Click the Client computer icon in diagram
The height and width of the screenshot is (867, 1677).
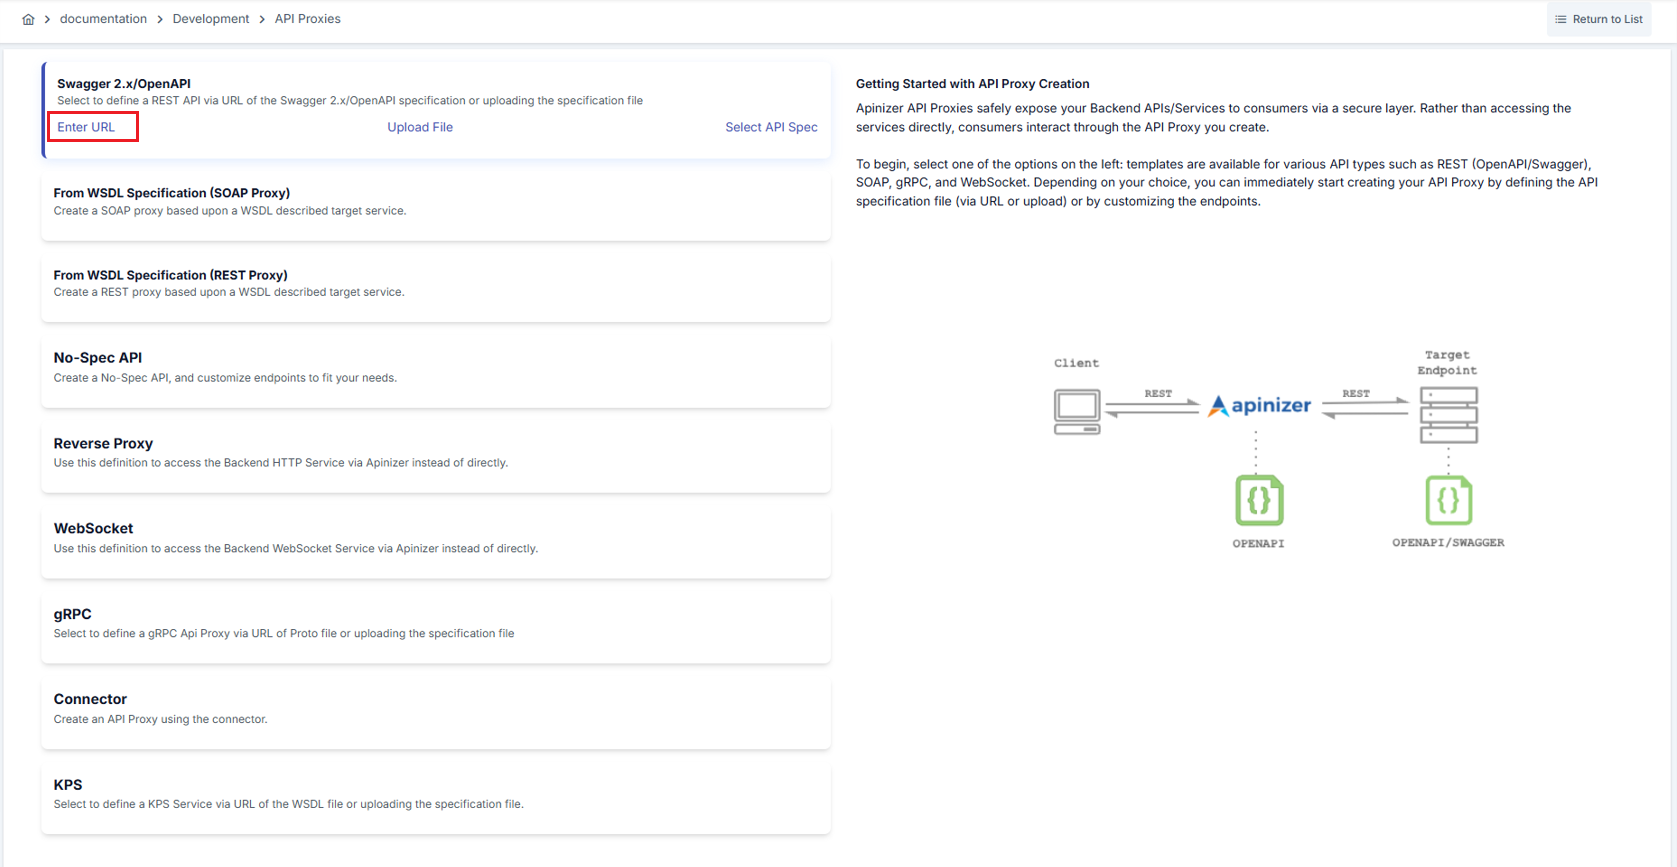(x=1077, y=411)
